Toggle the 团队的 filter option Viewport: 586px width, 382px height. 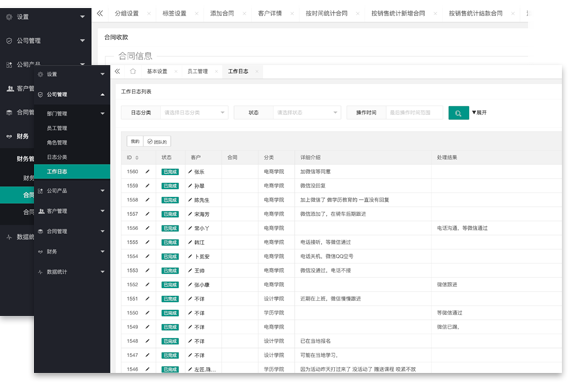coord(157,141)
